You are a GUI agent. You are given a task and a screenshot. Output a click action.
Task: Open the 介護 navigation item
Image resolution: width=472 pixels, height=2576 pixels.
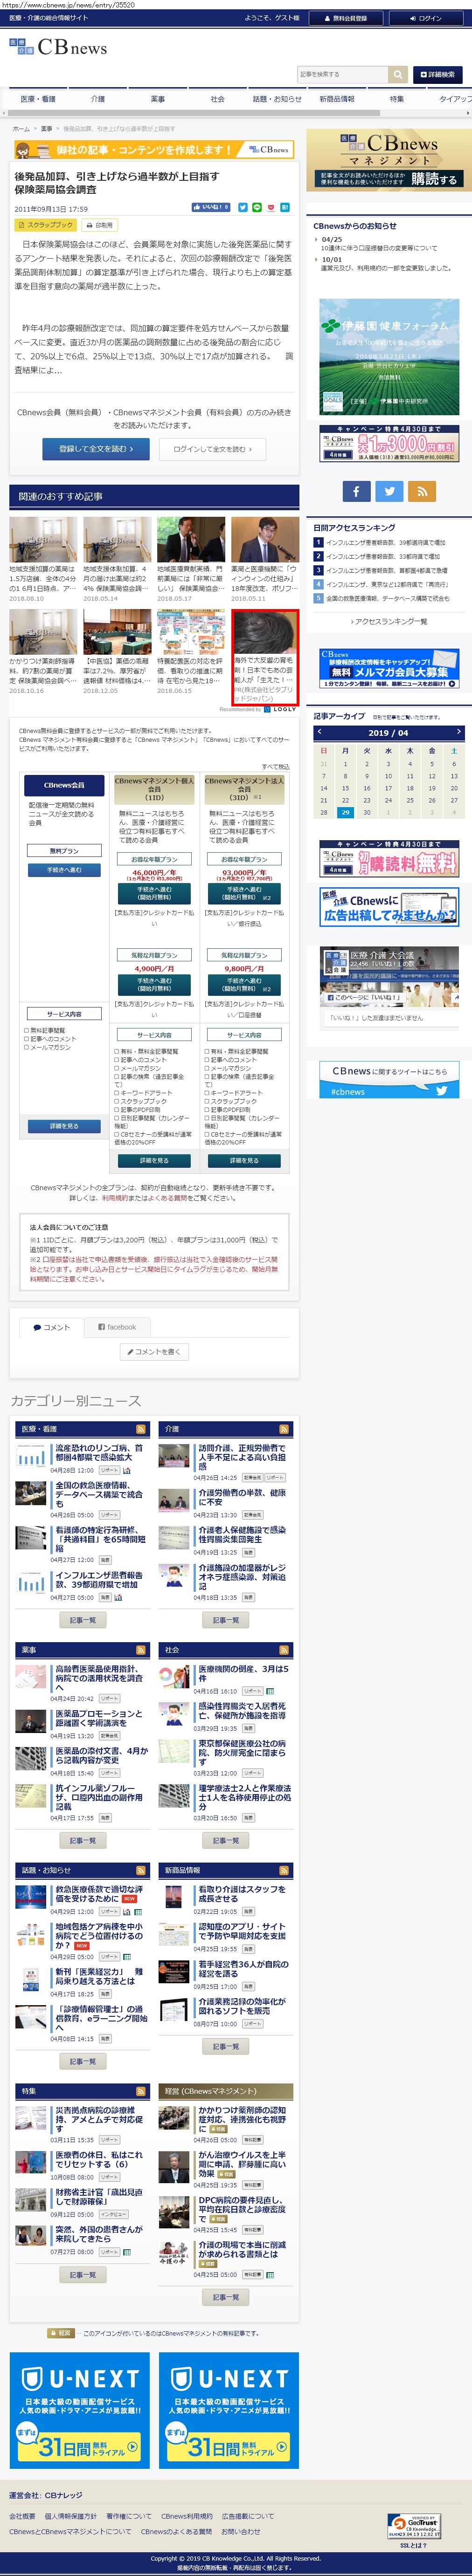98,99
